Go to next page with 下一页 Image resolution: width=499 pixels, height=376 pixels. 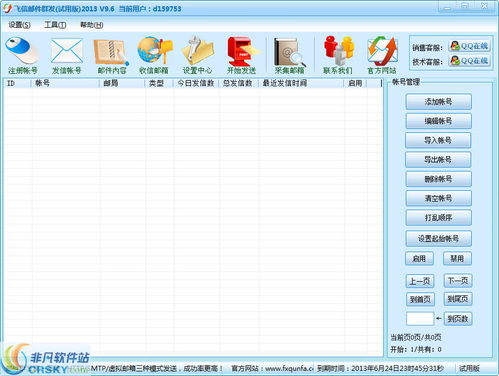(x=458, y=281)
